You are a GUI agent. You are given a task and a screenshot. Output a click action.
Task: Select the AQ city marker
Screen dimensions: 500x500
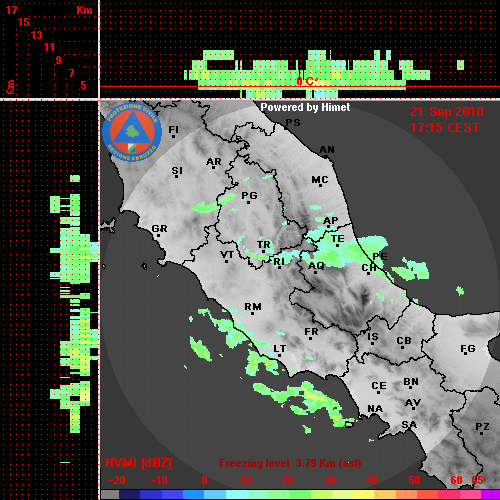click(x=315, y=272)
